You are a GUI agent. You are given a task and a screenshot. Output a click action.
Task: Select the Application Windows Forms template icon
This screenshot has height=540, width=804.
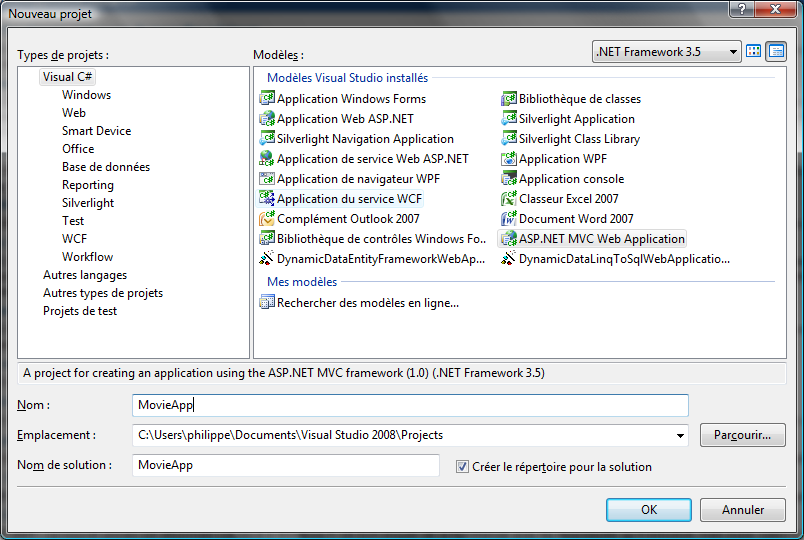tap(267, 99)
